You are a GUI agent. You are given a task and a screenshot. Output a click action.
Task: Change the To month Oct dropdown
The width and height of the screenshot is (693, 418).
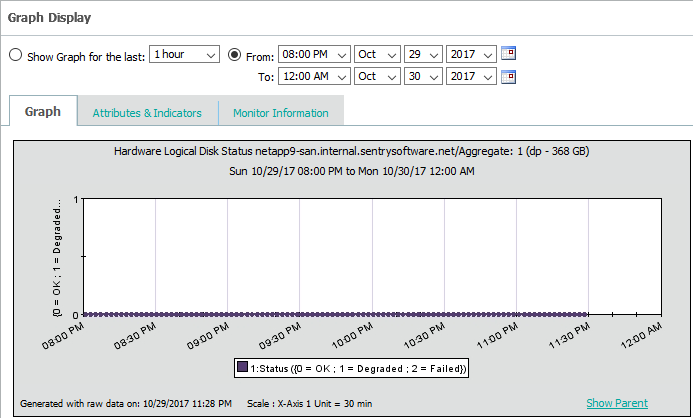(376, 76)
